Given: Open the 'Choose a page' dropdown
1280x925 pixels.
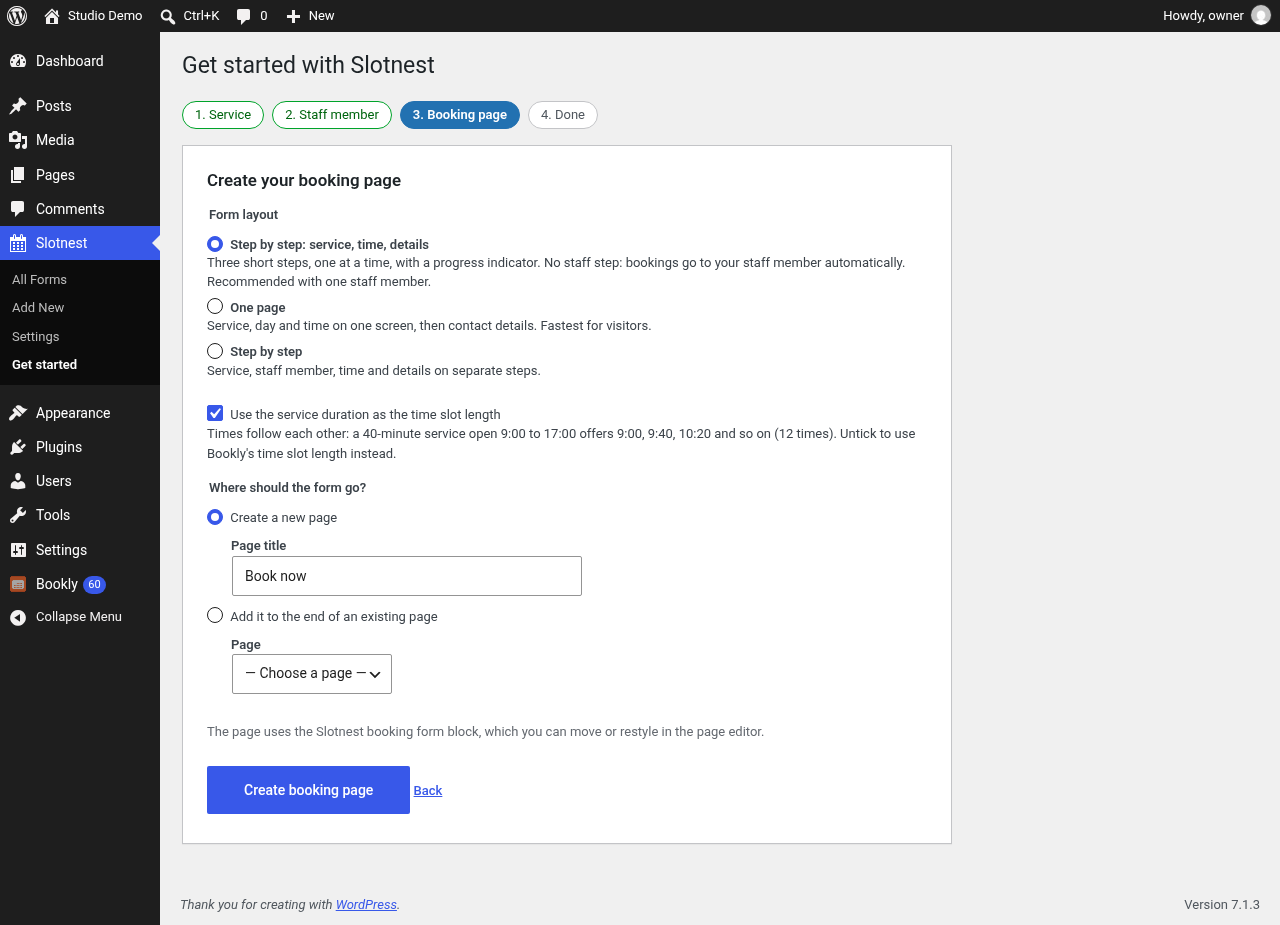Looking at the screenshot, I should tap(312, 674).
